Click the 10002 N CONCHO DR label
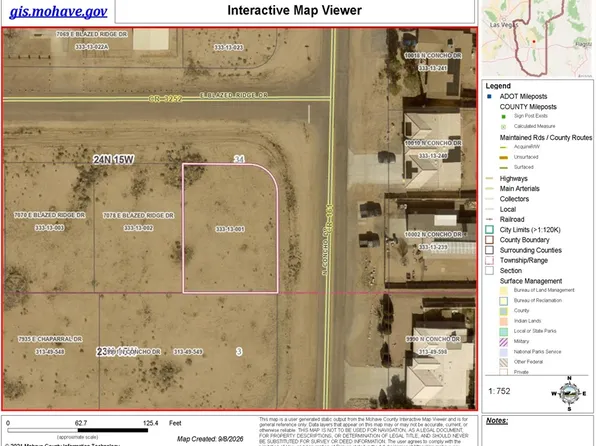 click(433, 235)
